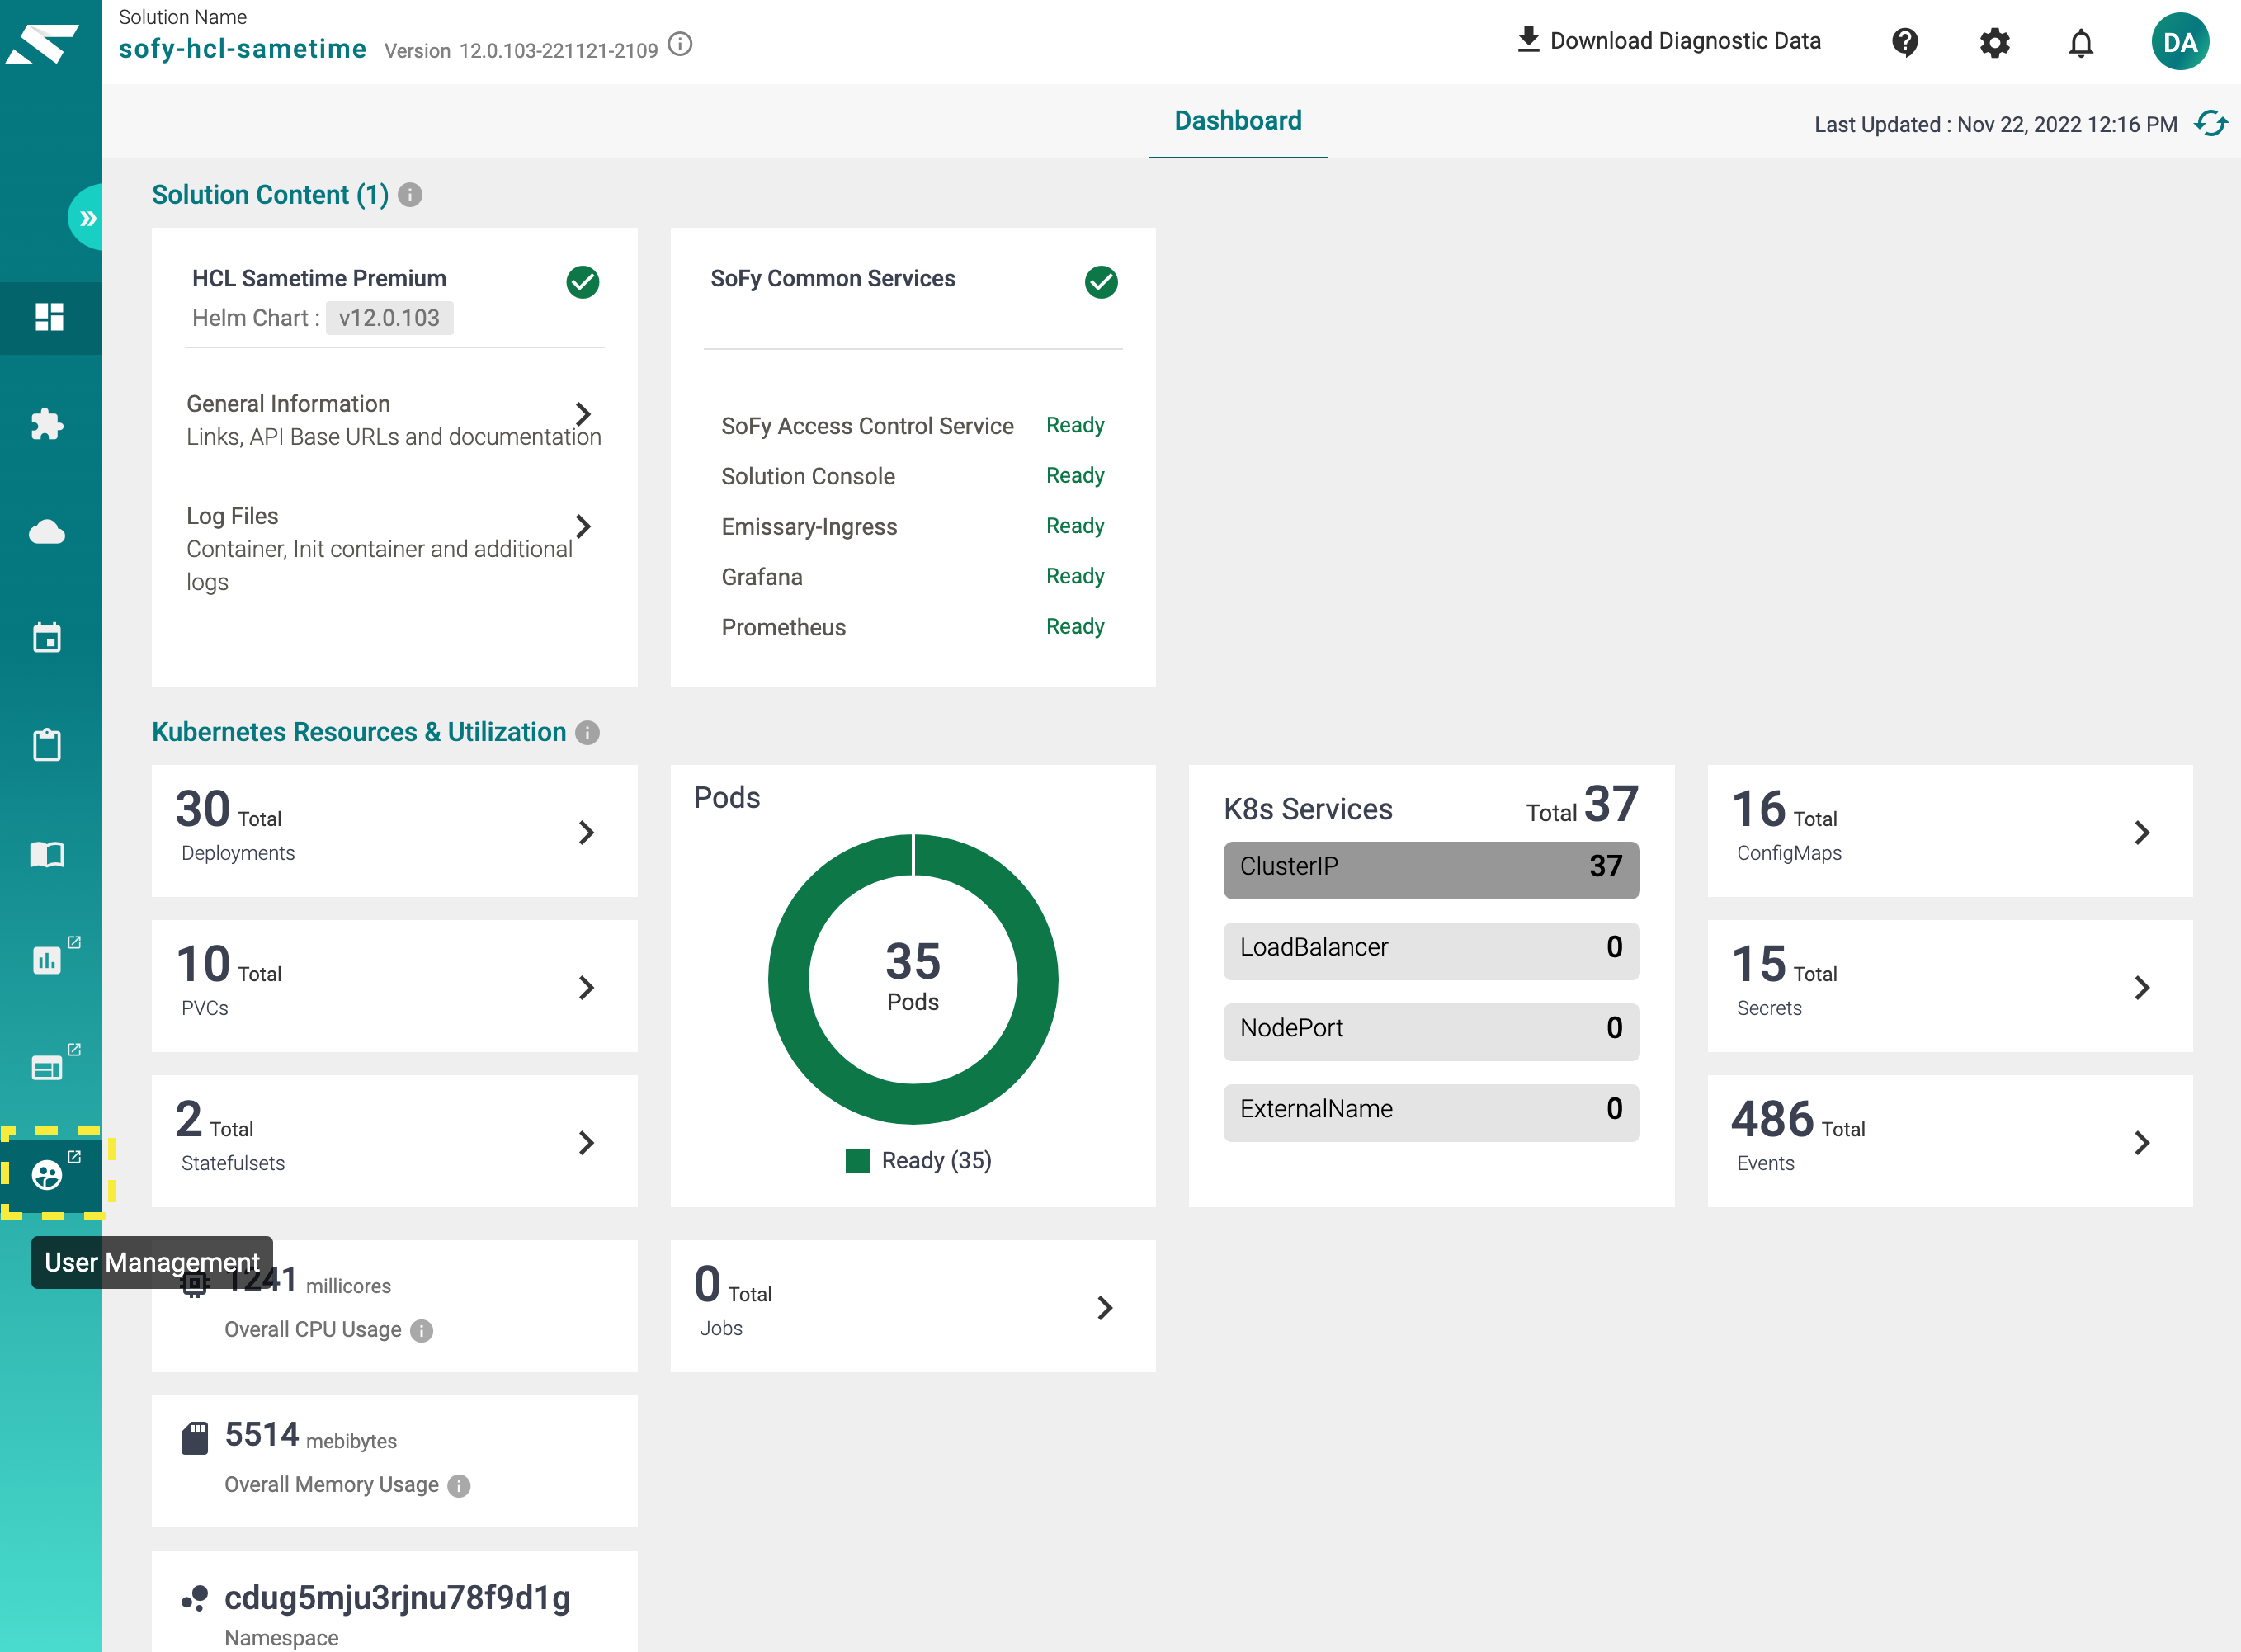Viewport: 2241px width, 1652px height.
Task: Open Events details chevron
Action: [x=2142, y=1142]
